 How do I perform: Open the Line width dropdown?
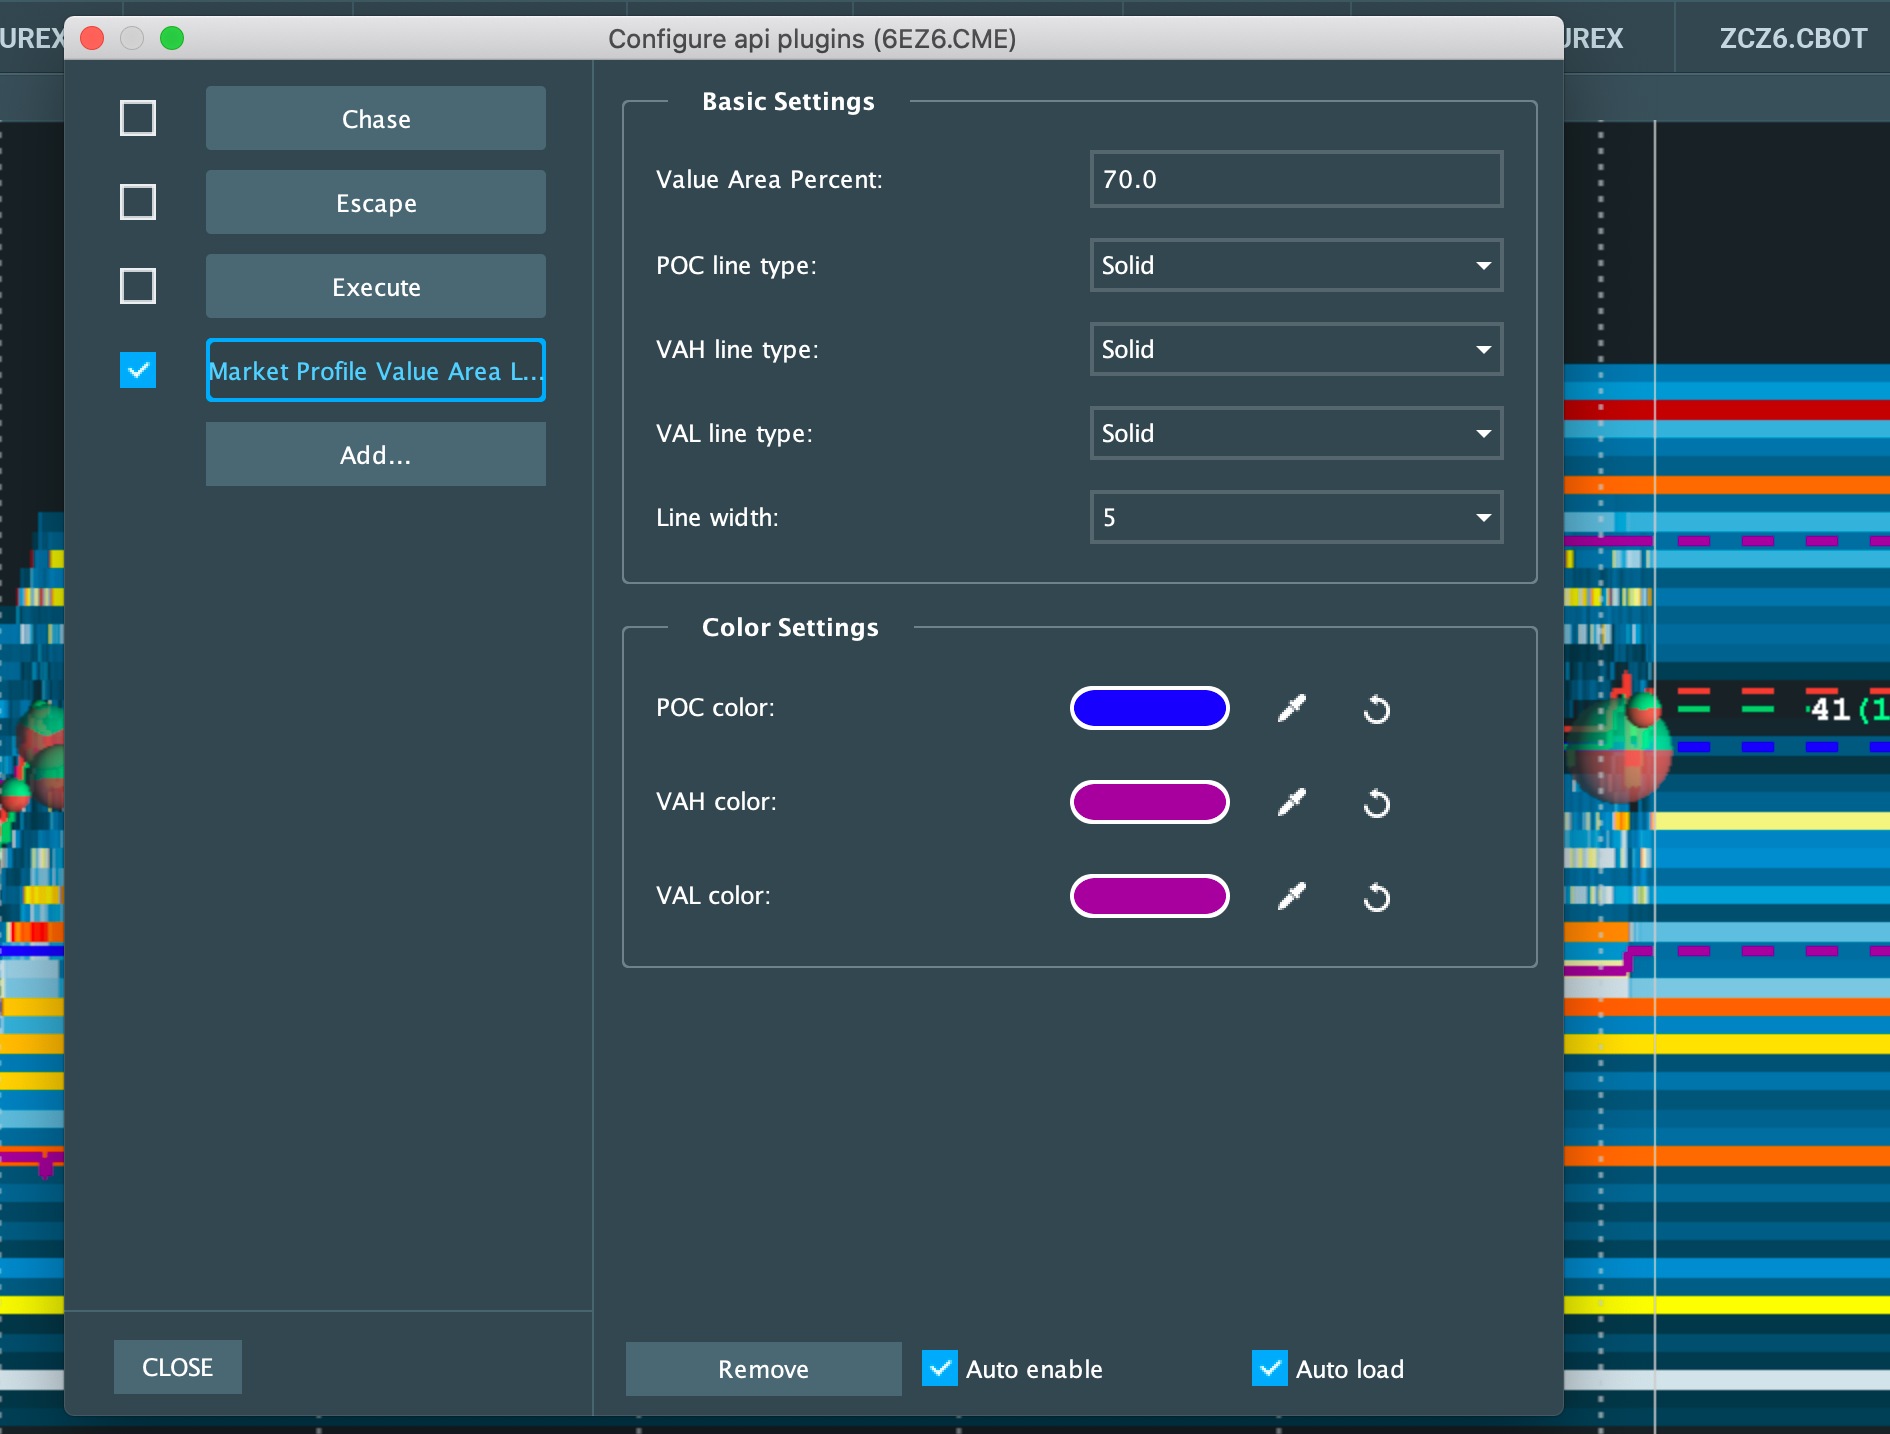pyautogui.click(x=1296, y=517)
